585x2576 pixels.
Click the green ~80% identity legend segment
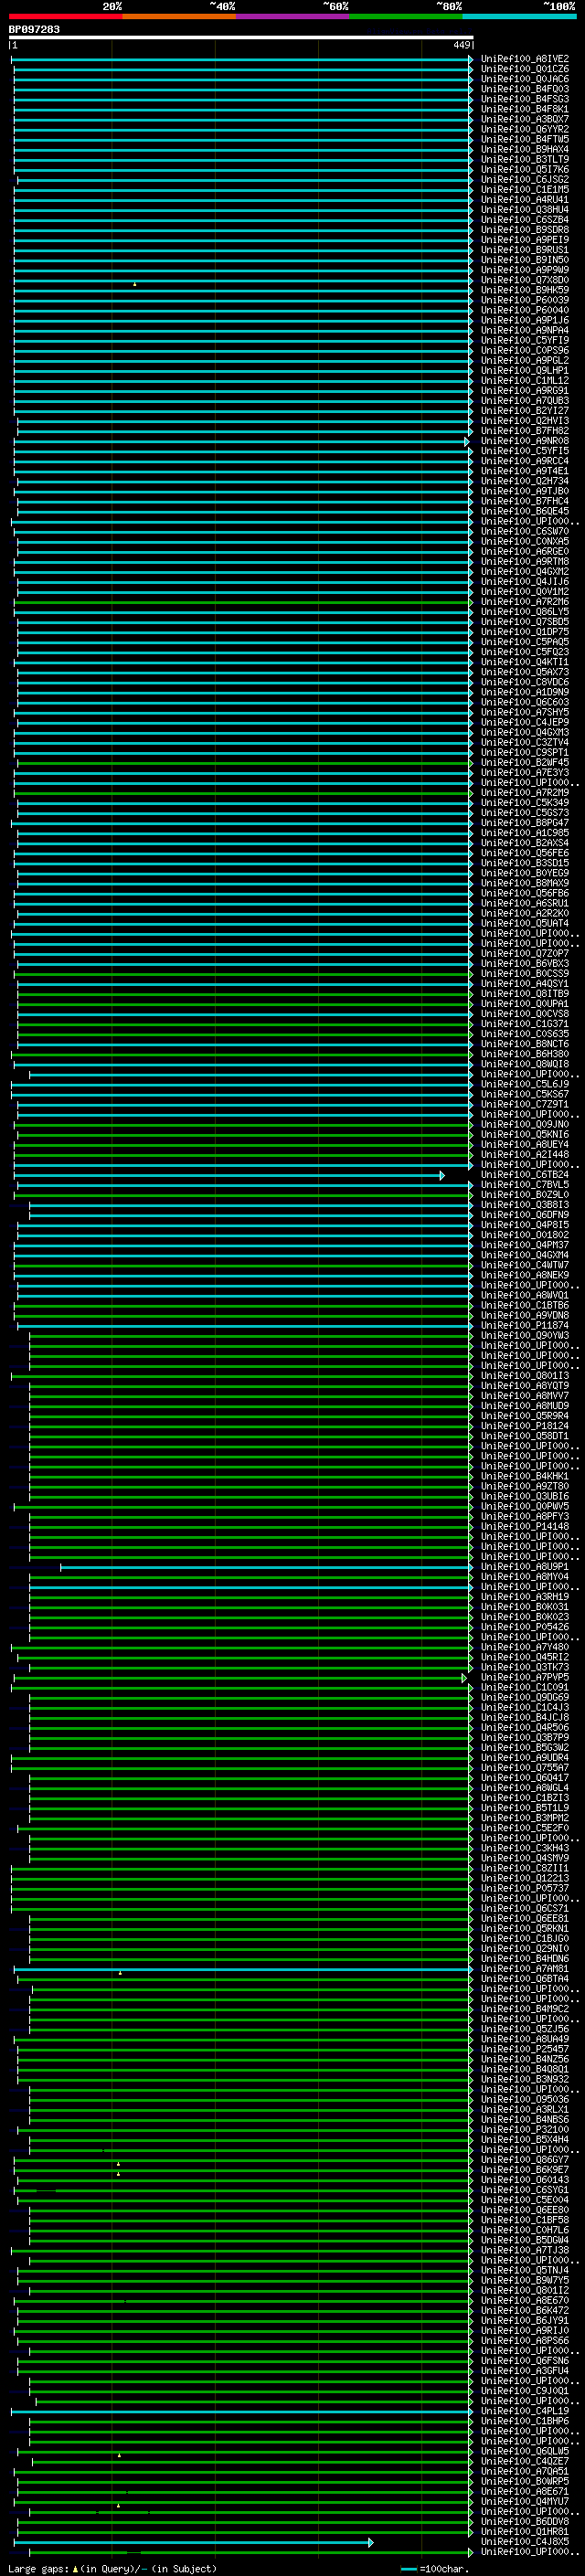(x=405, y=16)
